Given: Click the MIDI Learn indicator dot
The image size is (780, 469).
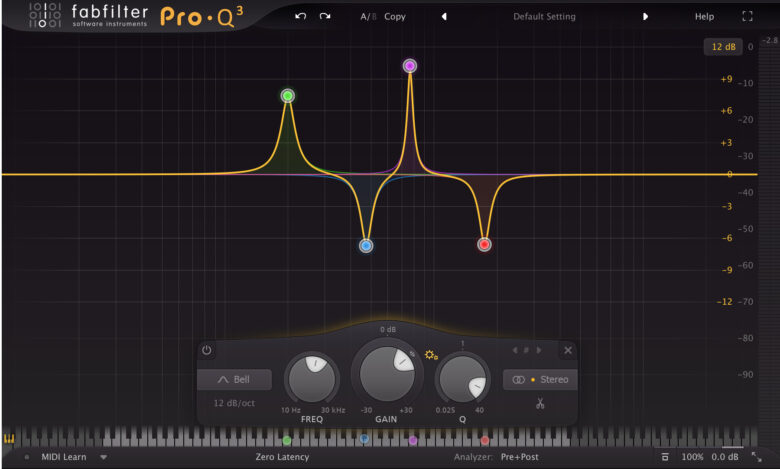Looking at the screenshot, I should 27,457.
